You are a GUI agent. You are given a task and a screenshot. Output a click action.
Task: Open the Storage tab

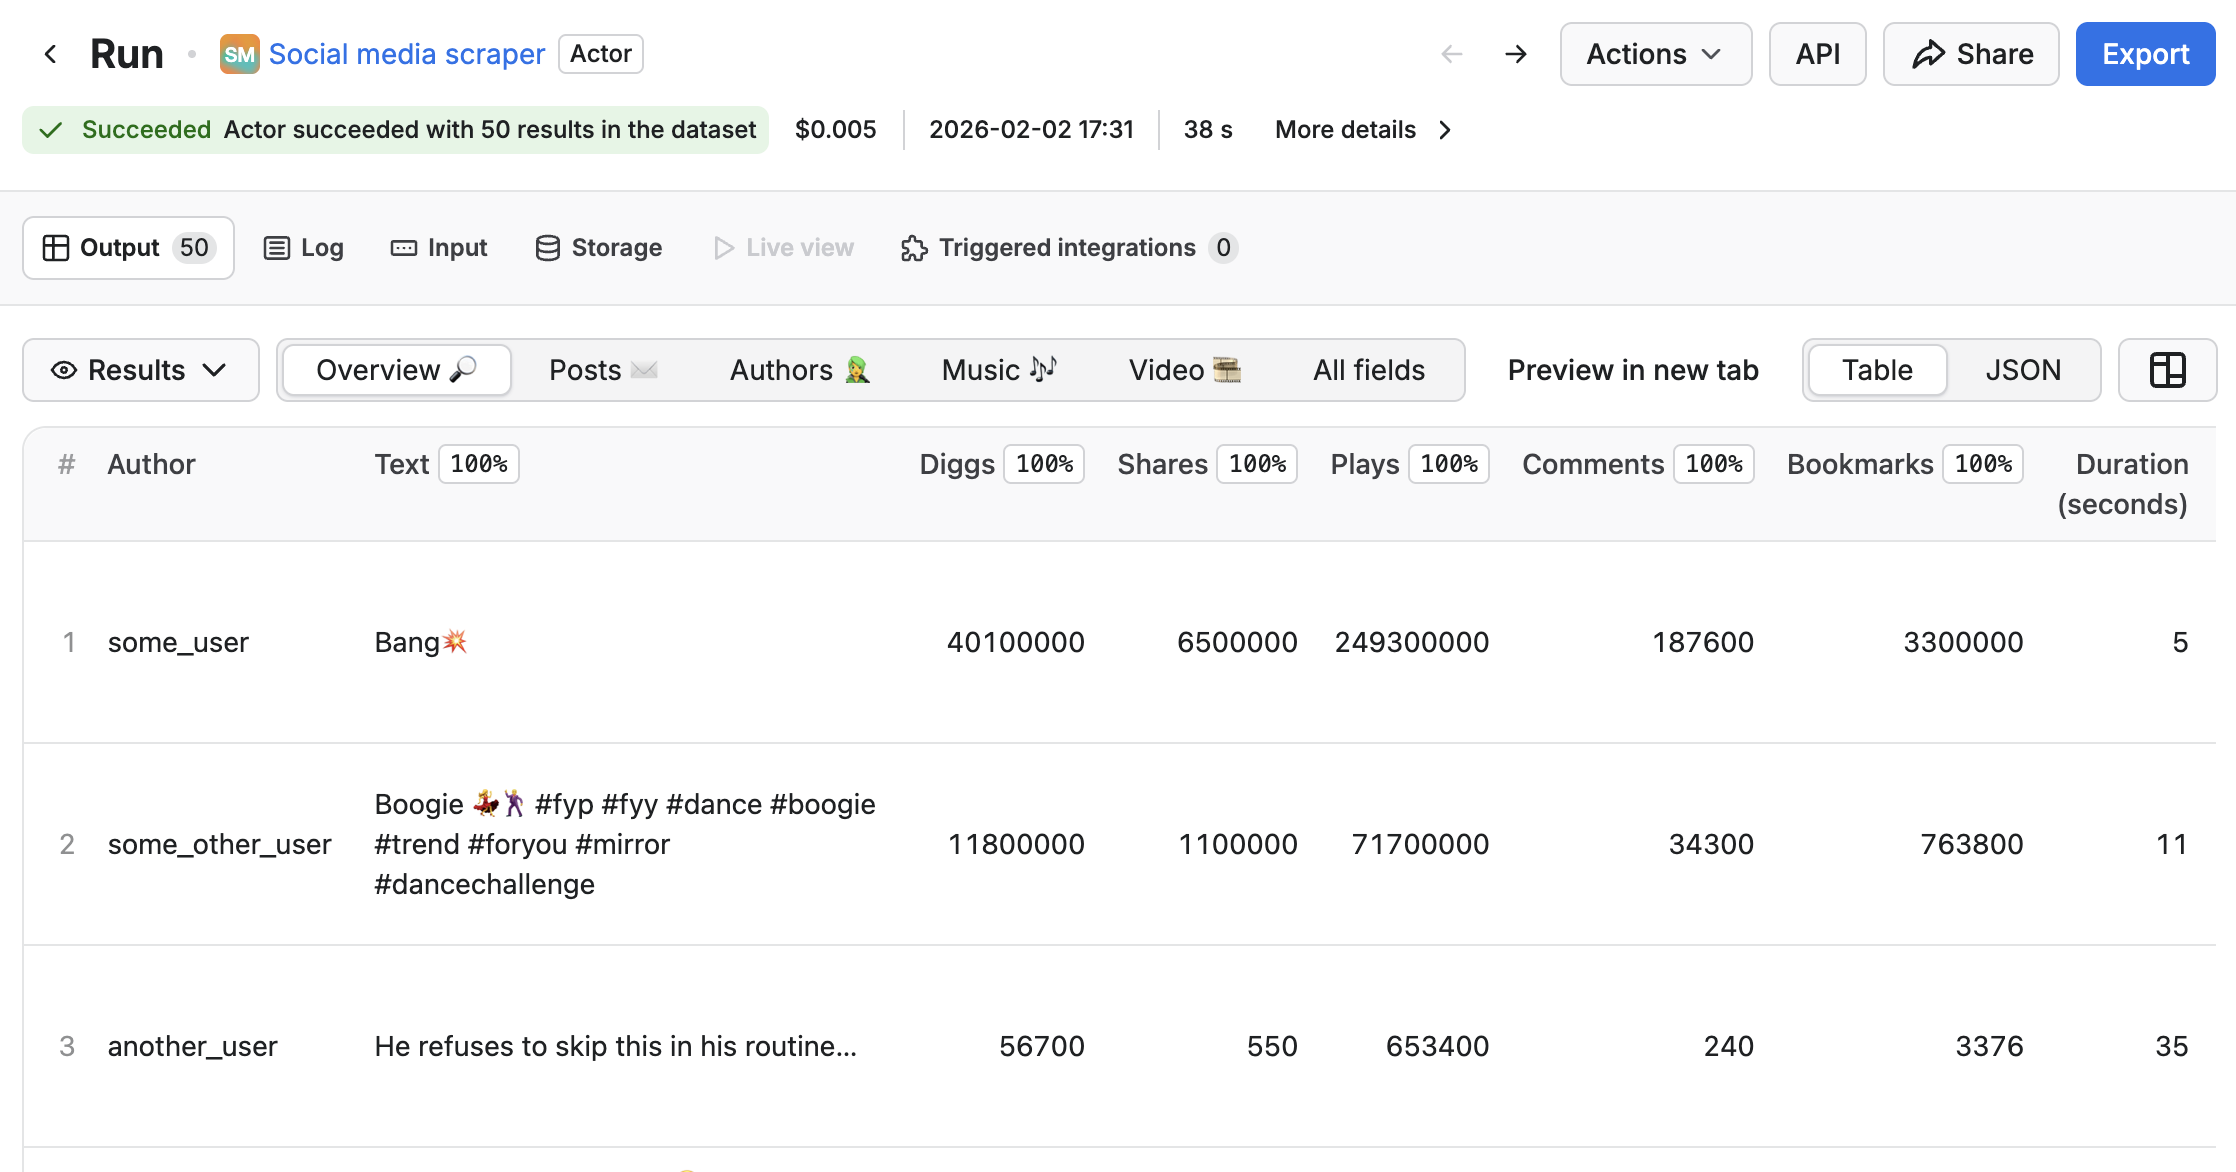click(598, 248)
